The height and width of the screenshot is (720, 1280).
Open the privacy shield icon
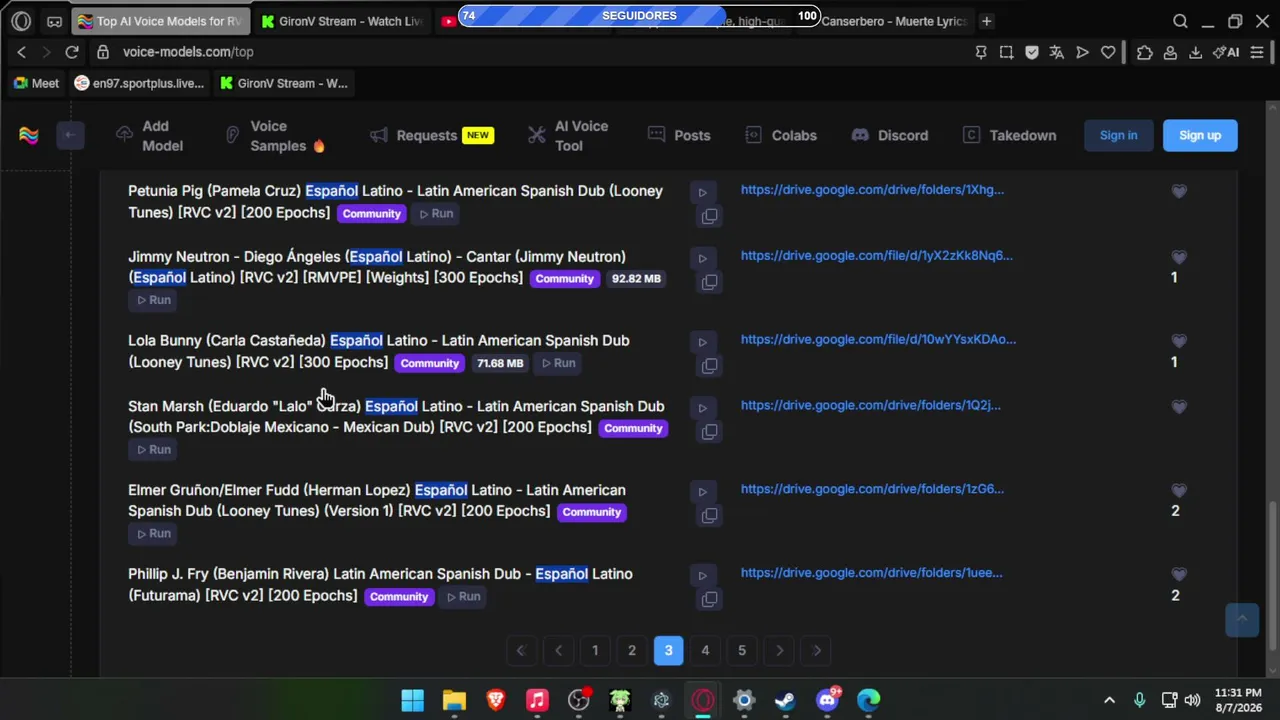(x=1032, y=52)
